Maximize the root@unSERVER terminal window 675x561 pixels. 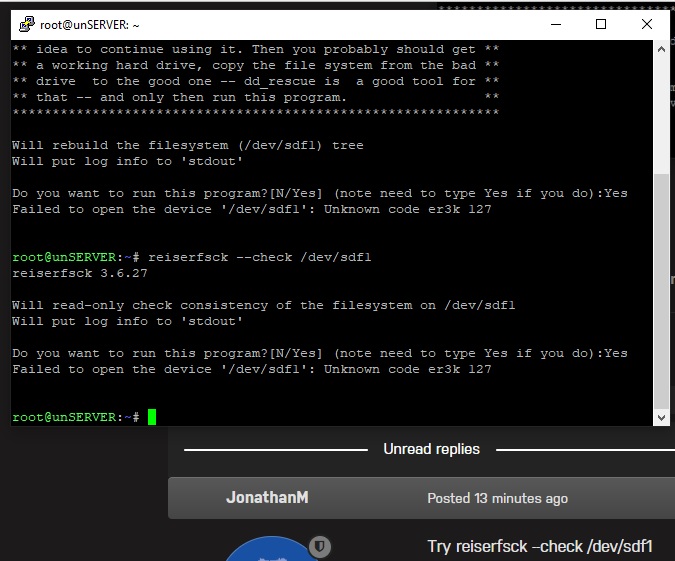pos(601,25)
